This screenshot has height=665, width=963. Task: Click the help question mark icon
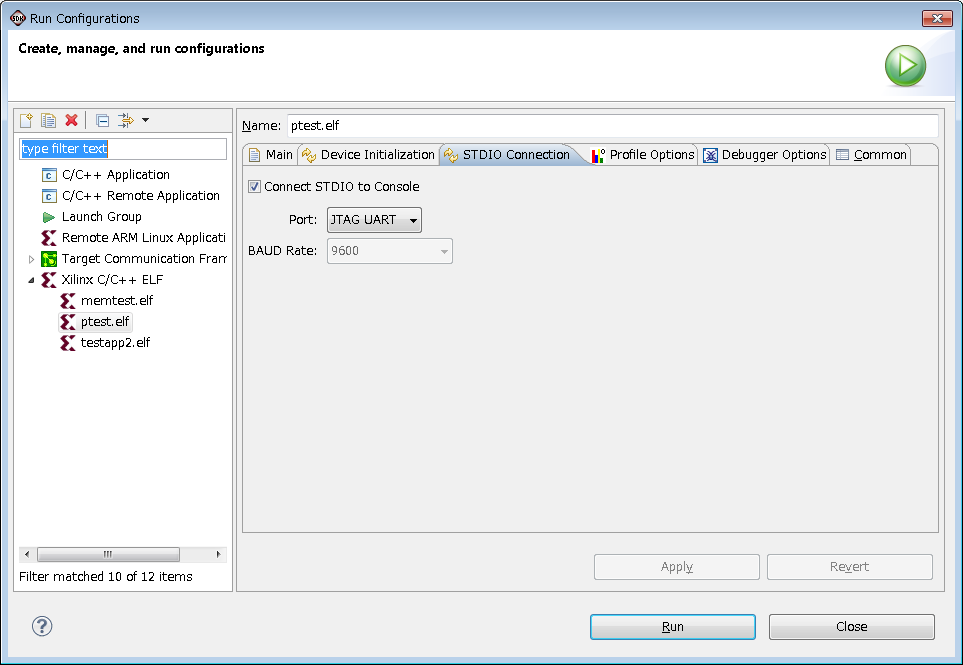coord(42,626)
